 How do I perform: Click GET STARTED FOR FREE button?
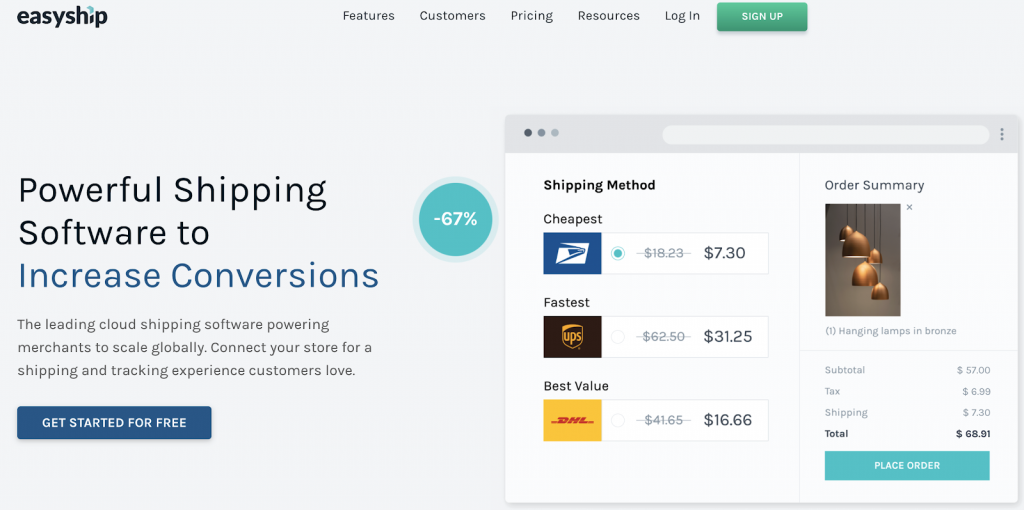click(114, 422)
